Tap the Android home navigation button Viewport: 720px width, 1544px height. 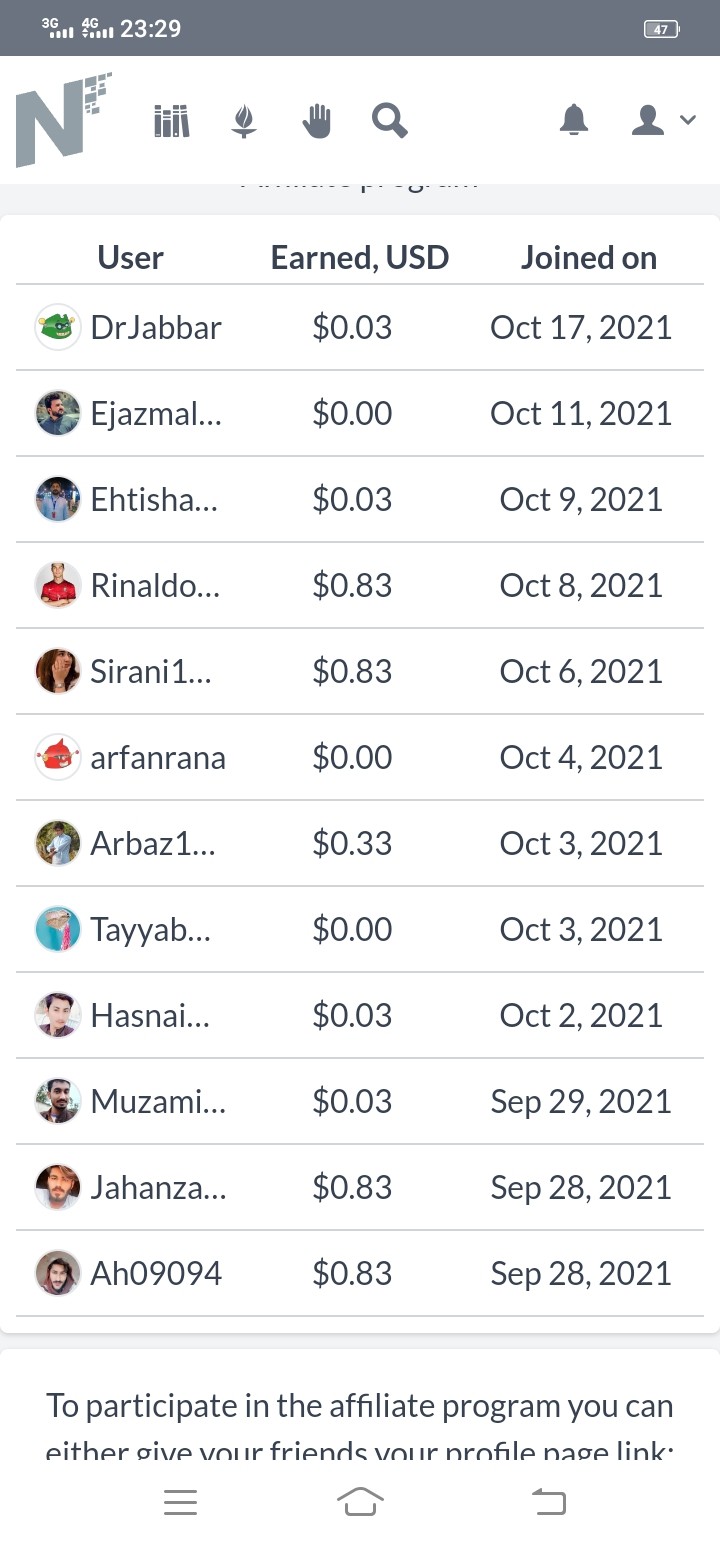[x=360, y=1502]
